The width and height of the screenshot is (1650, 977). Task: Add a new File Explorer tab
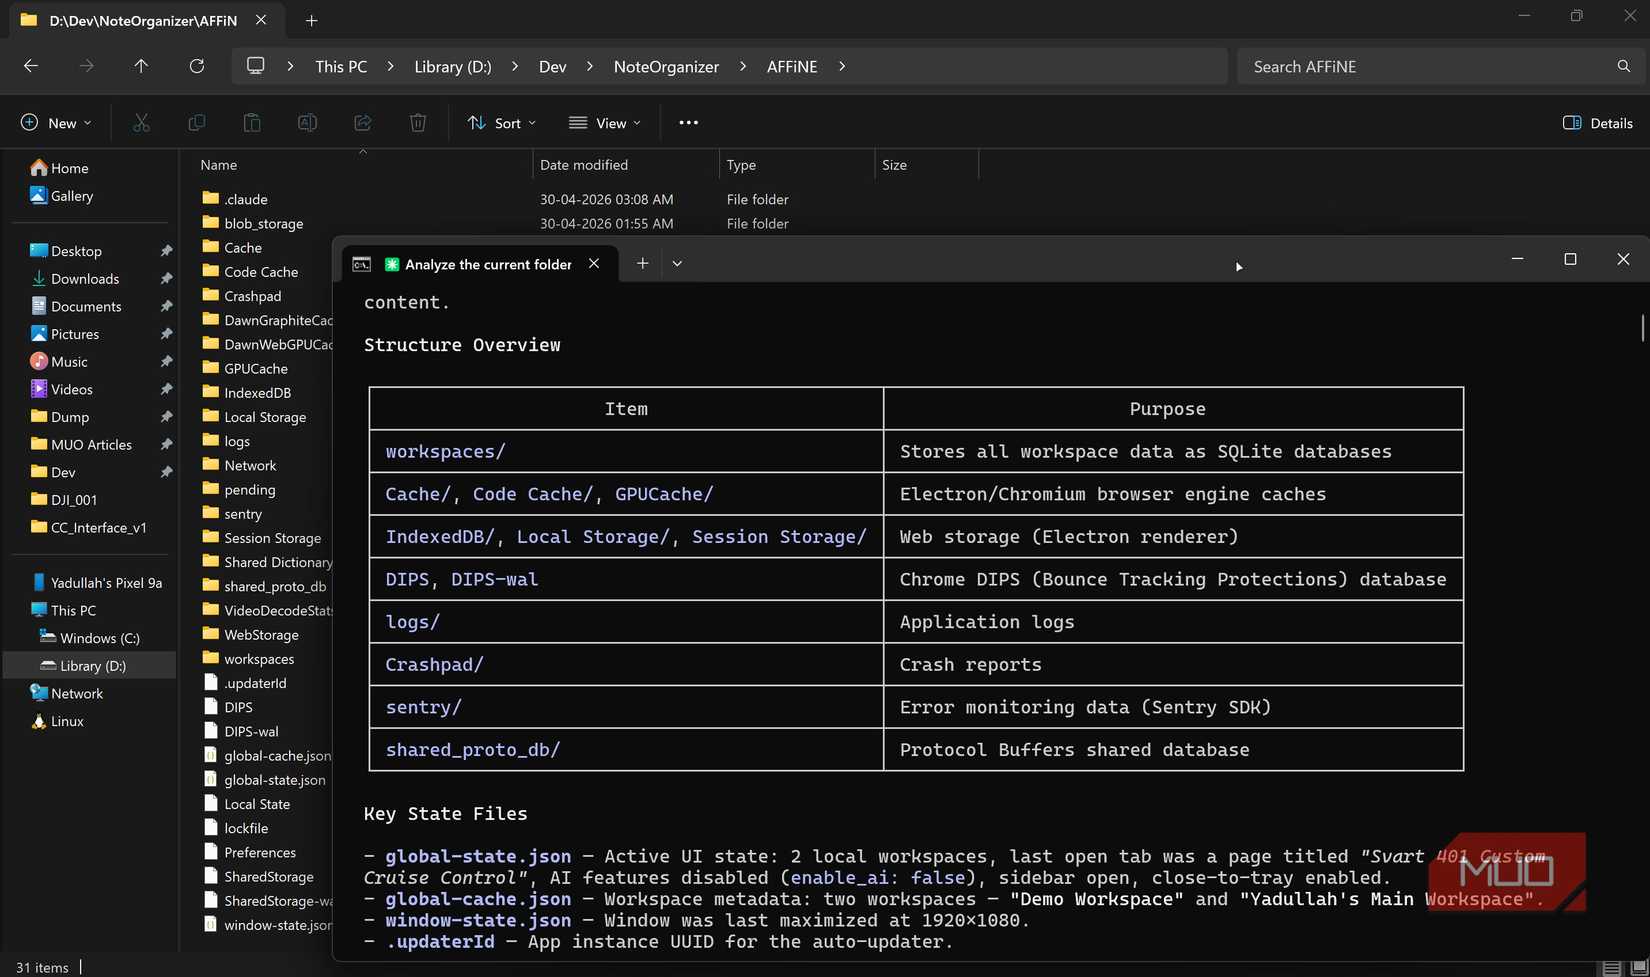click(x=312, y=20)
